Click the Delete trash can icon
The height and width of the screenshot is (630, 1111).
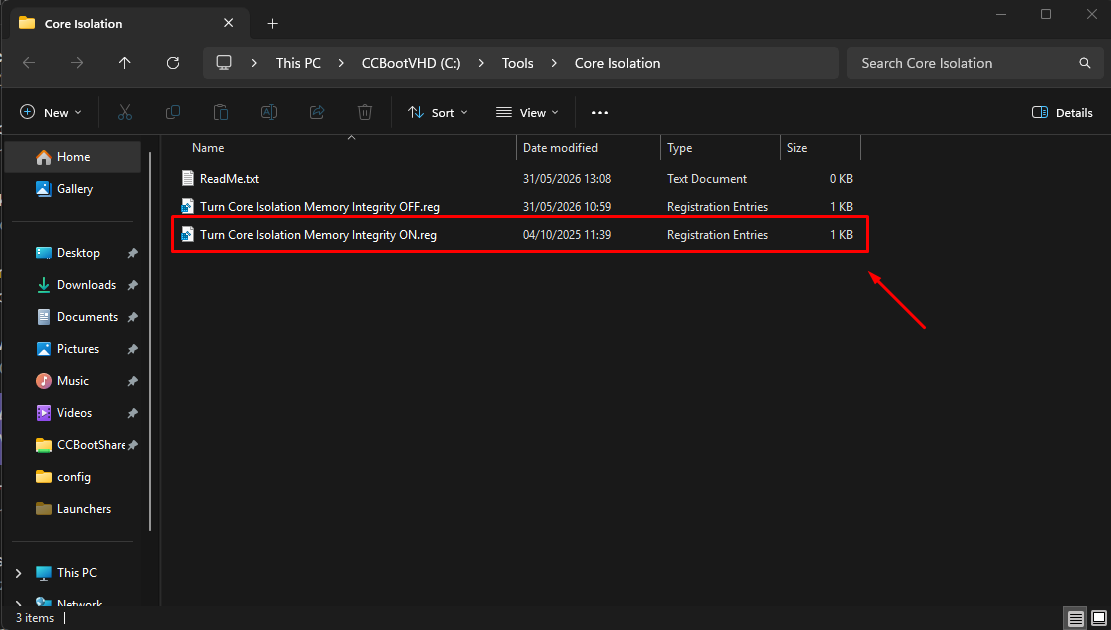(x=364, y=112)
